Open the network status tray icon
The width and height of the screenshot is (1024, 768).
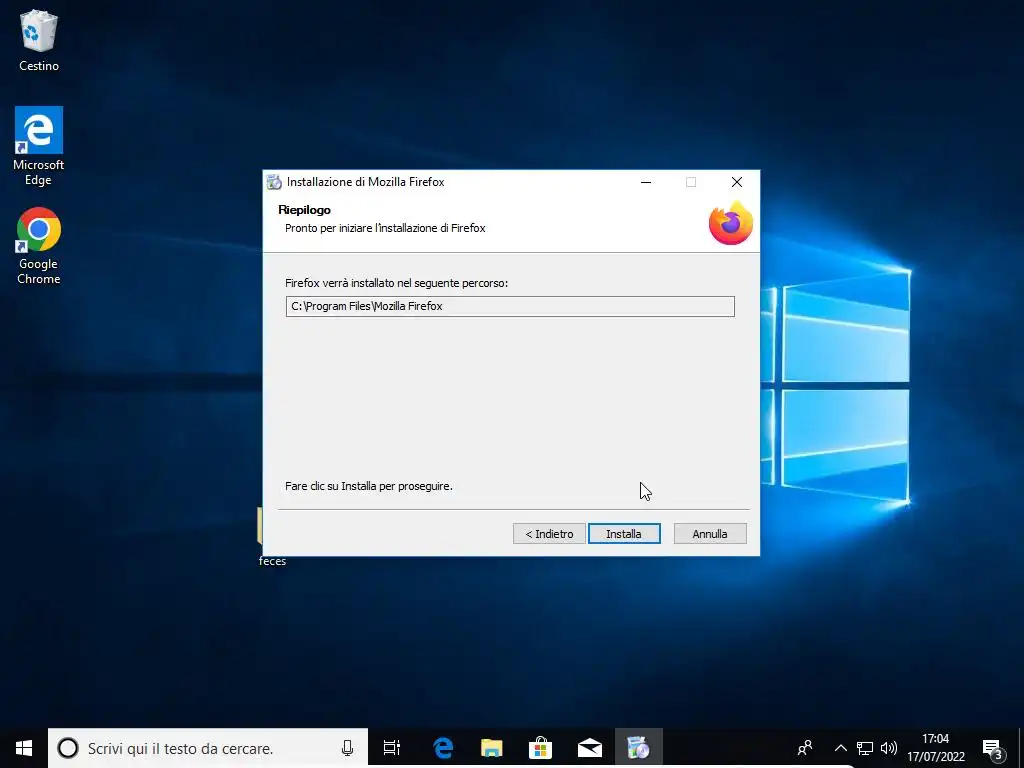(x=865, y=748)
